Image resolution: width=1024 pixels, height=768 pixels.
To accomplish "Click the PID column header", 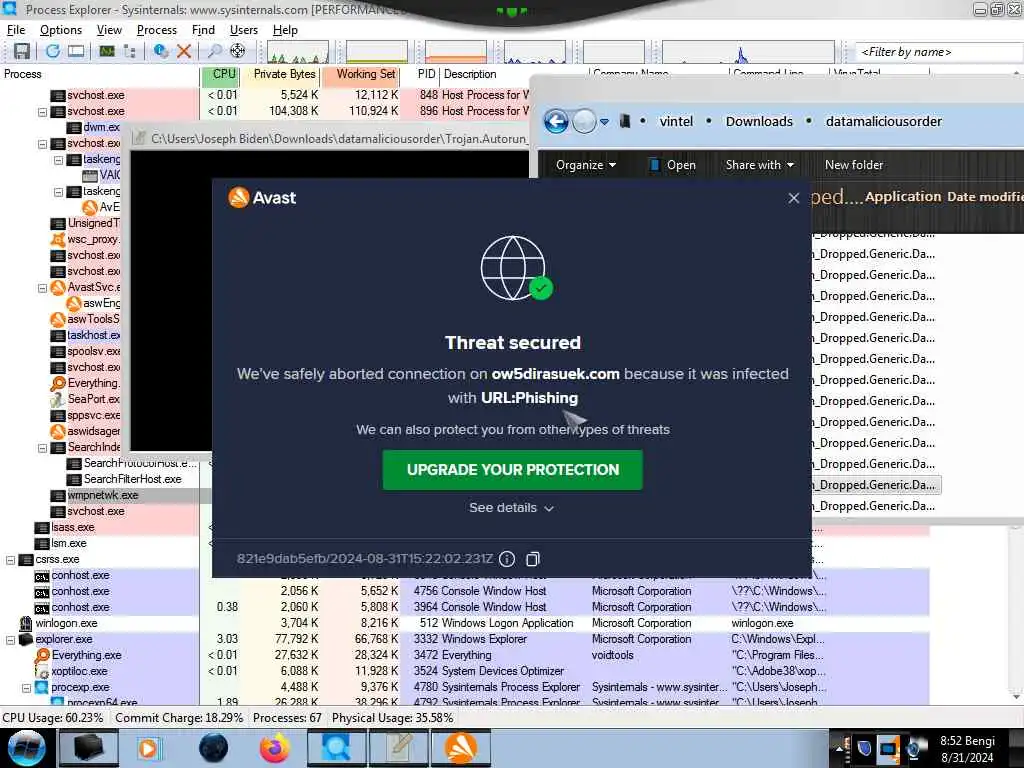I will 426,74.
